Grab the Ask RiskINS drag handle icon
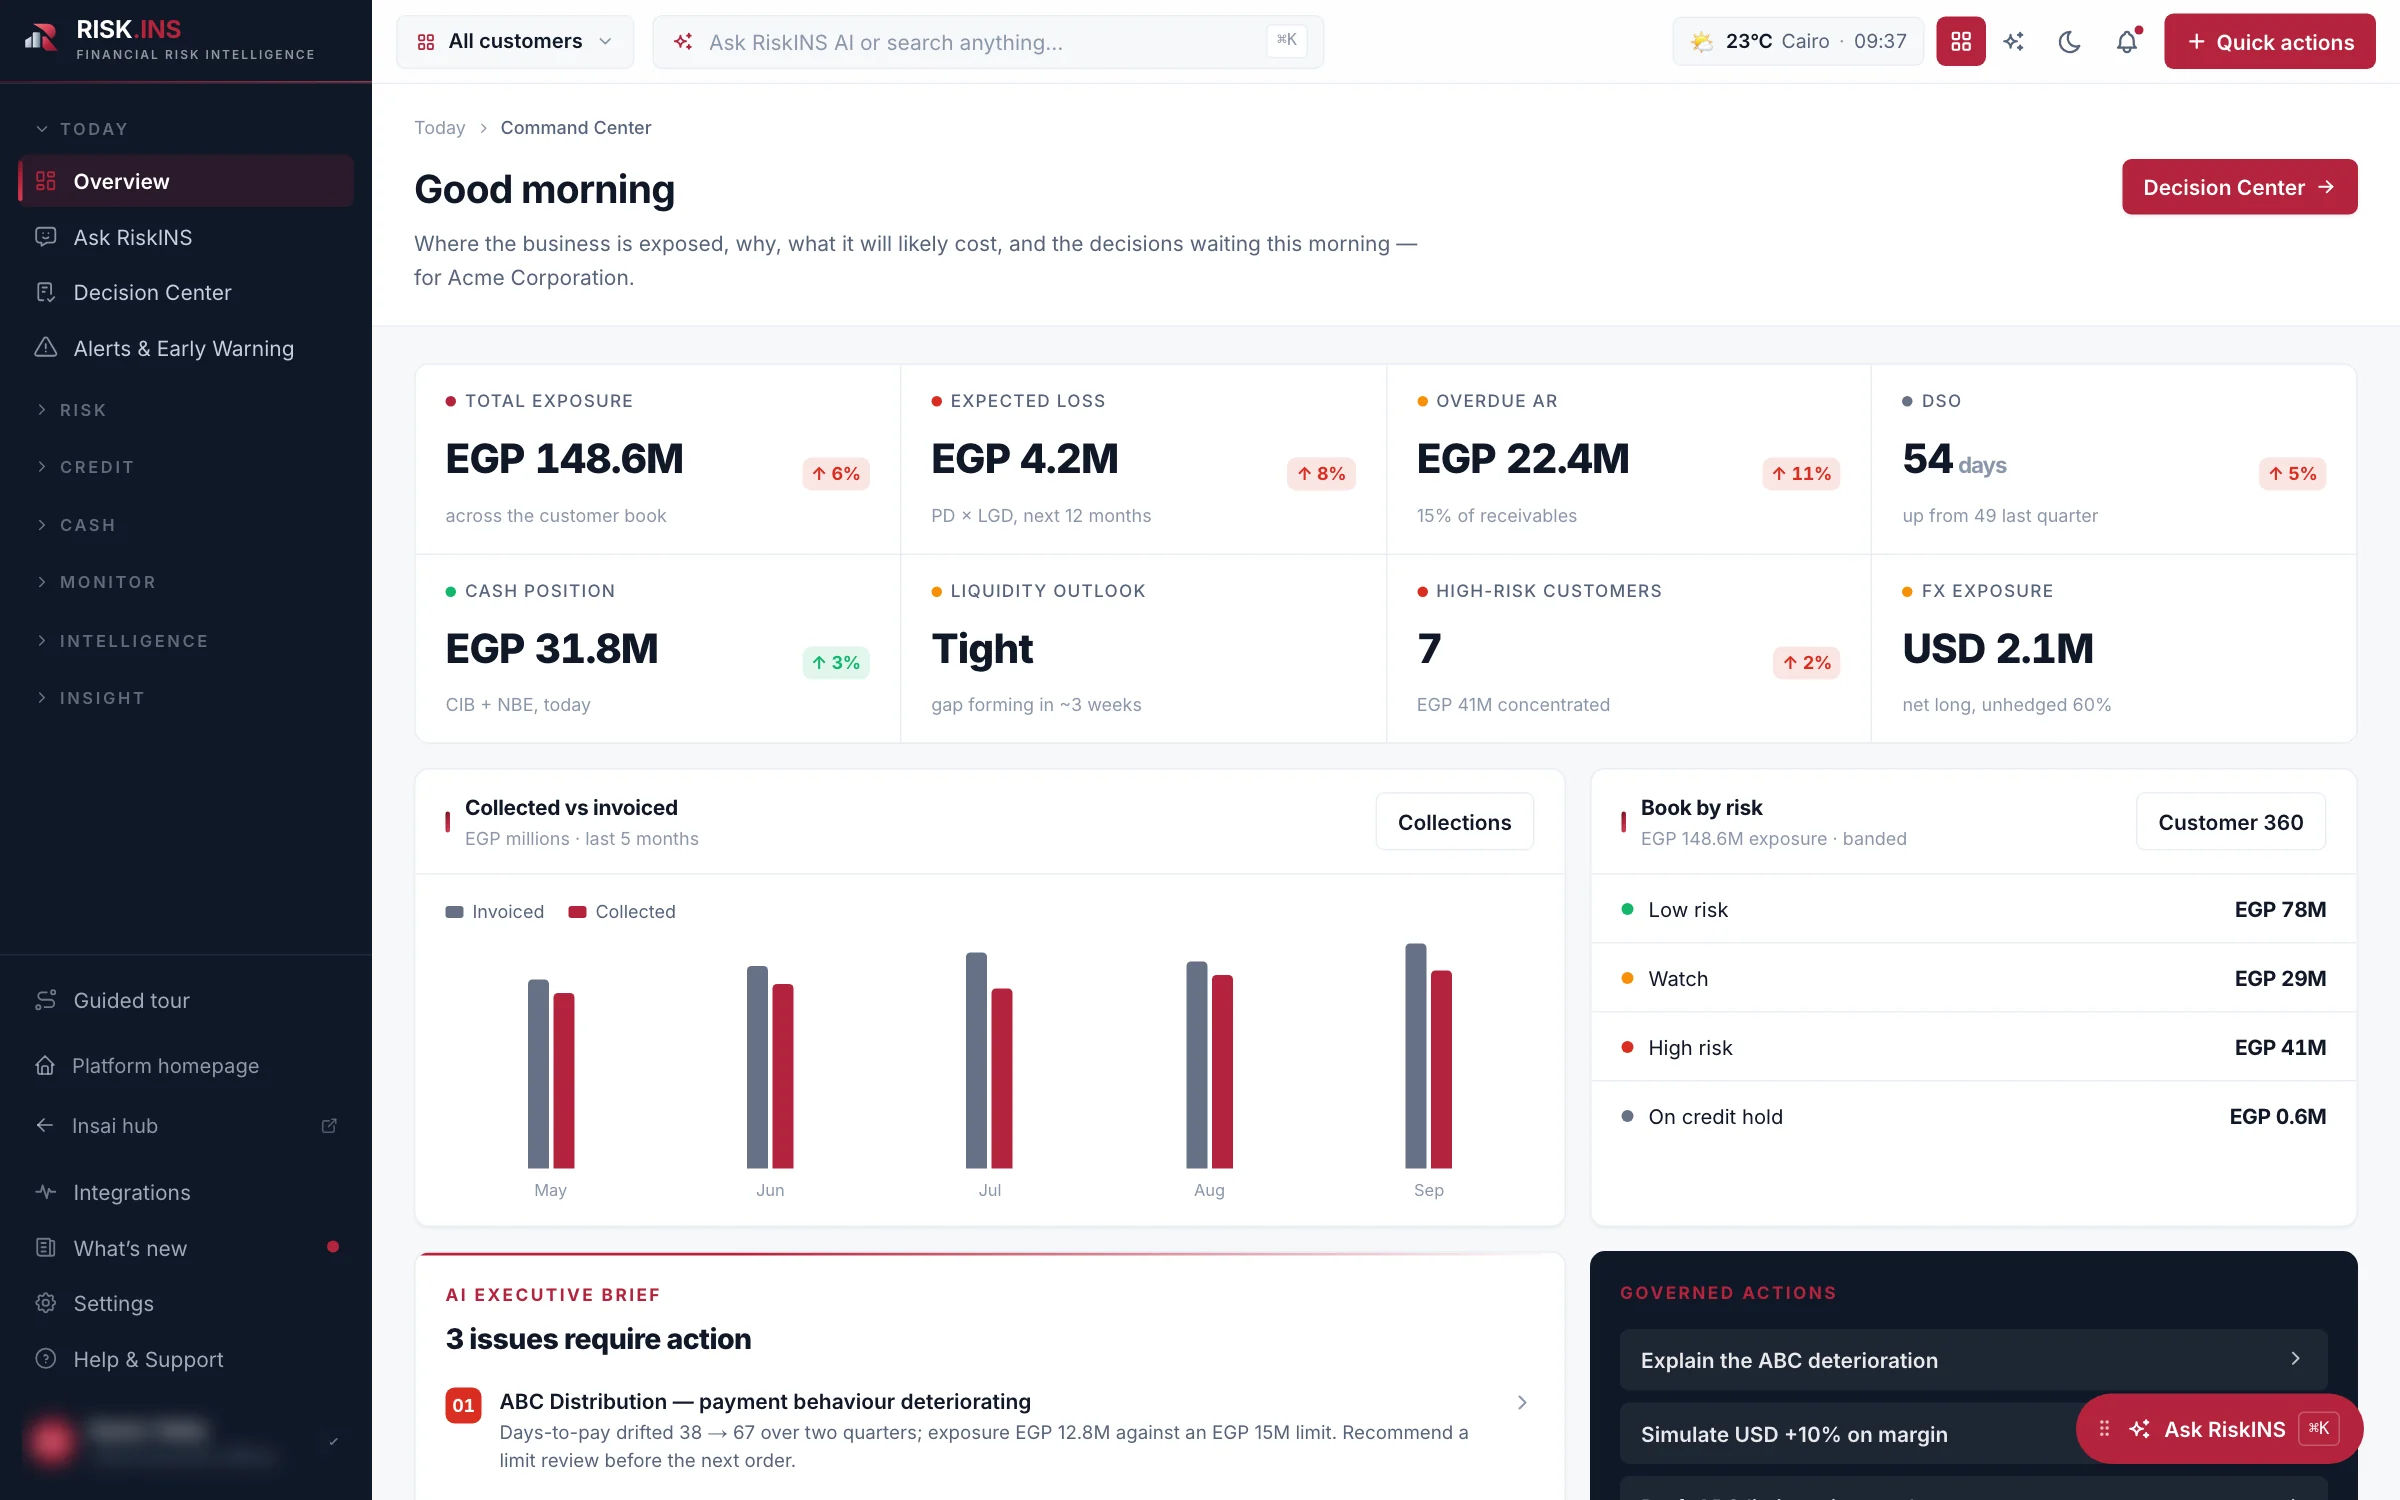This screenshot has height=1500, width=2400. 2104,1429
